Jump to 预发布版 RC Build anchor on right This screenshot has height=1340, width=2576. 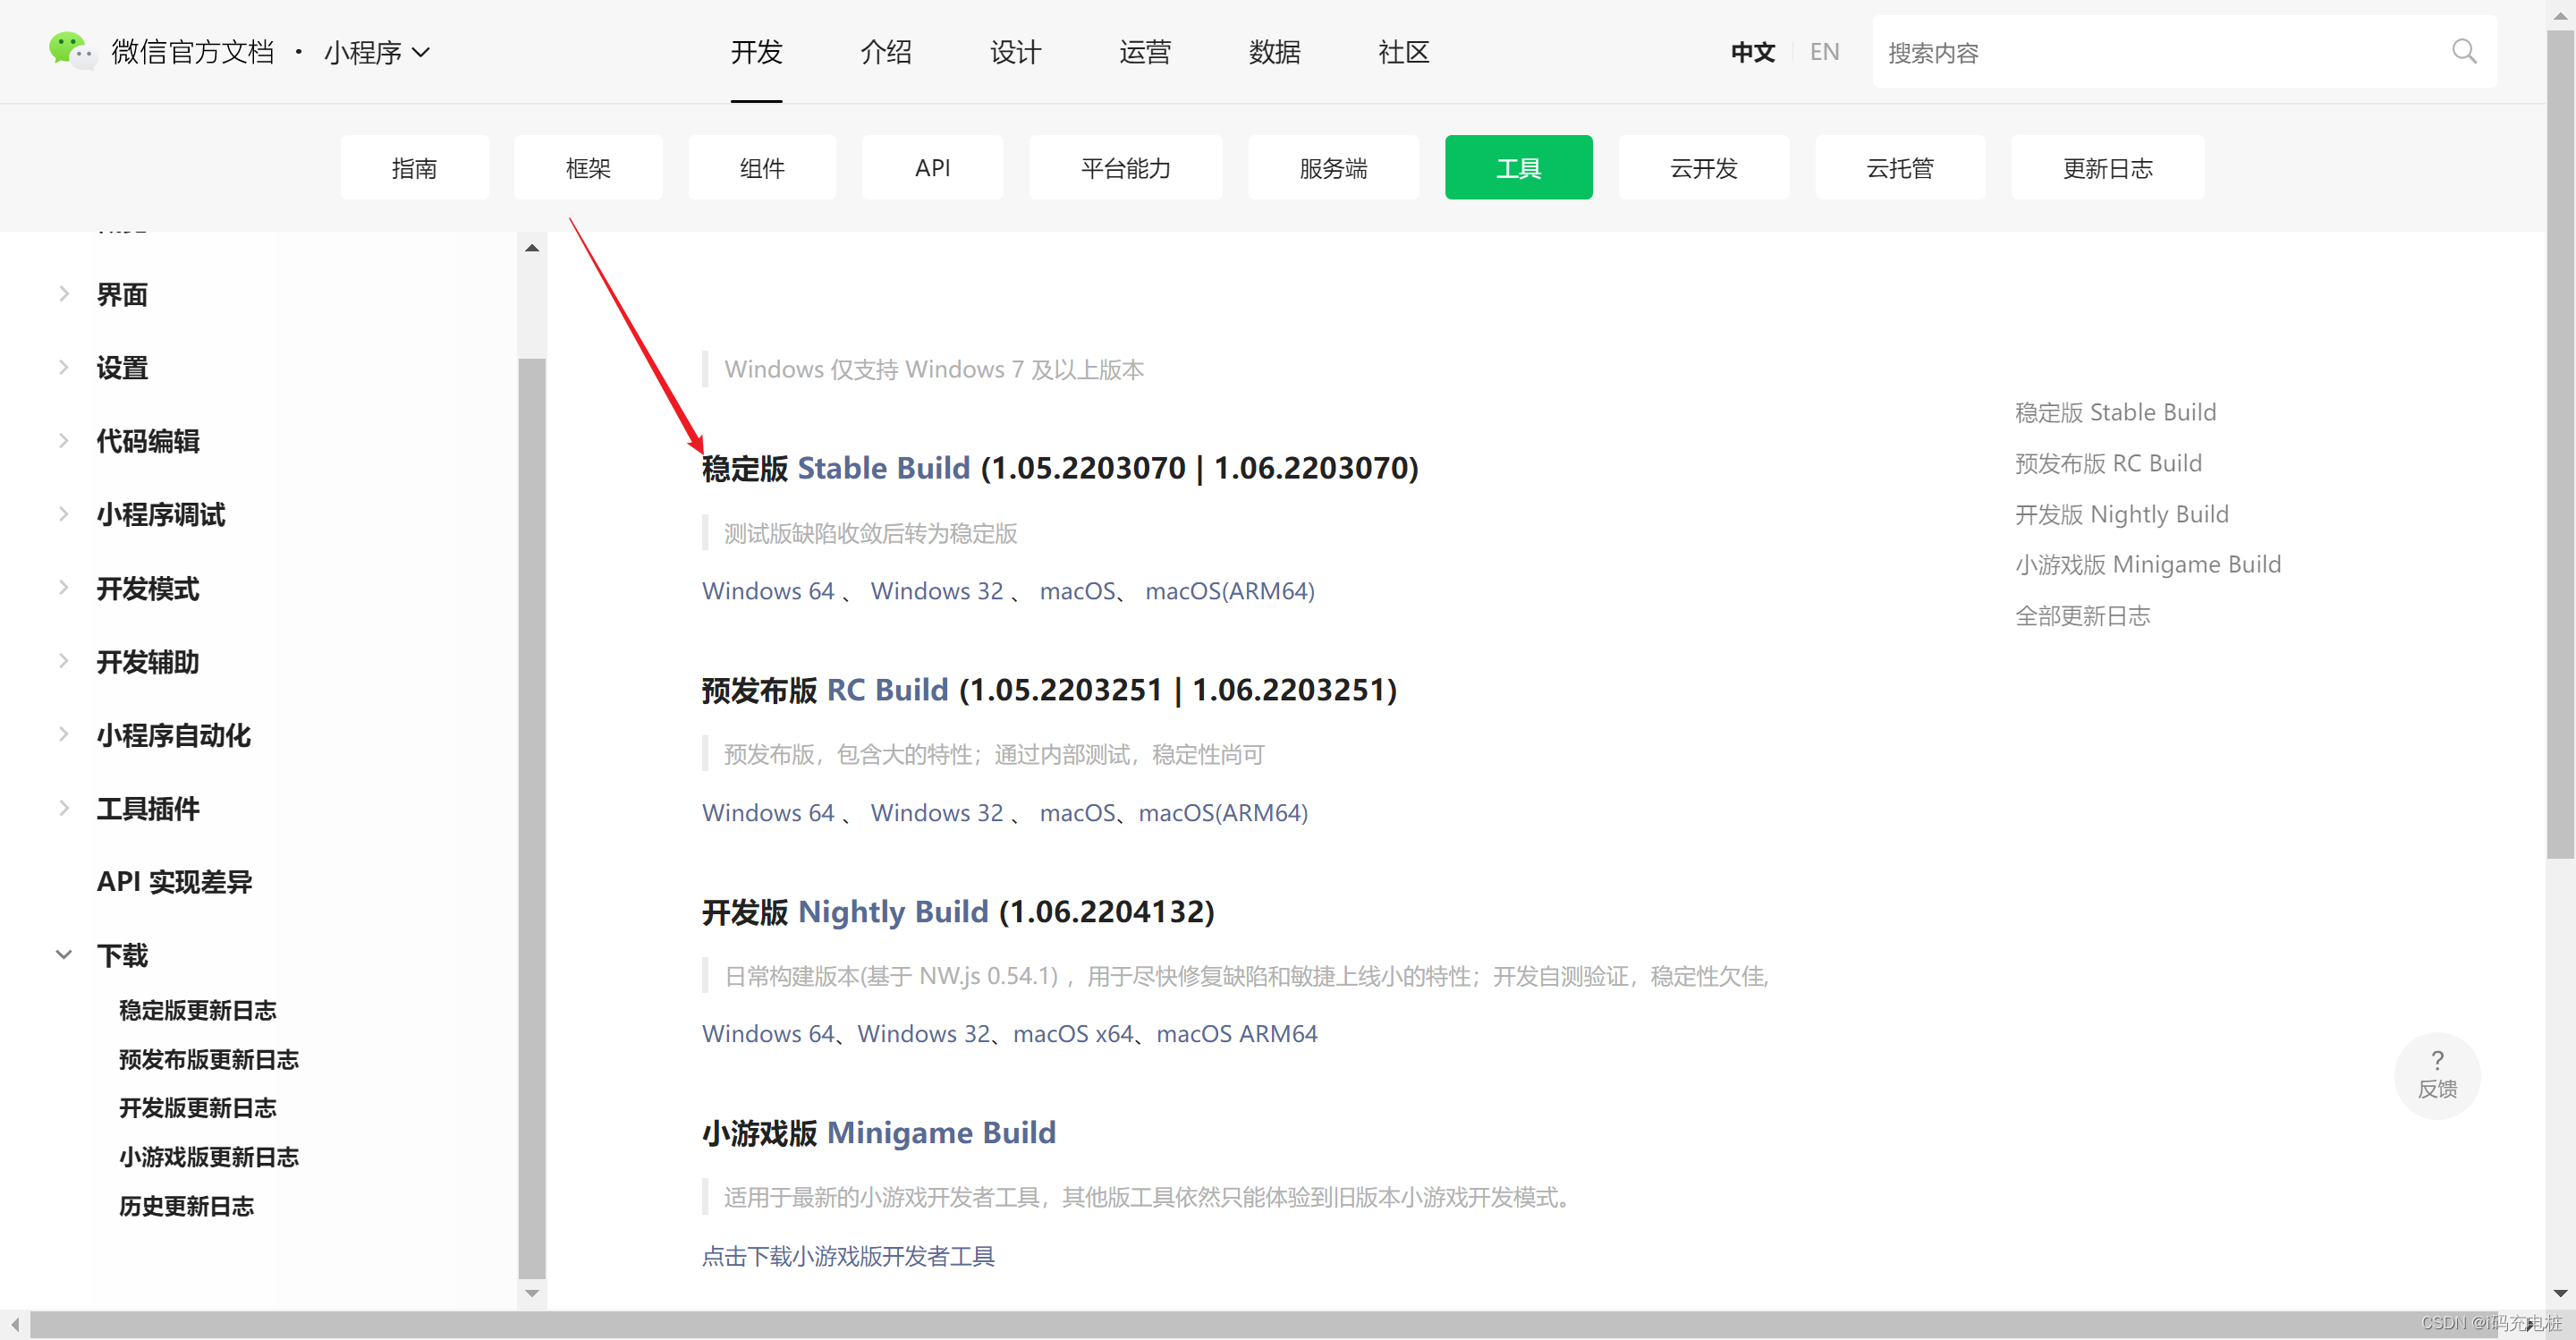[x=2108, y=463]
